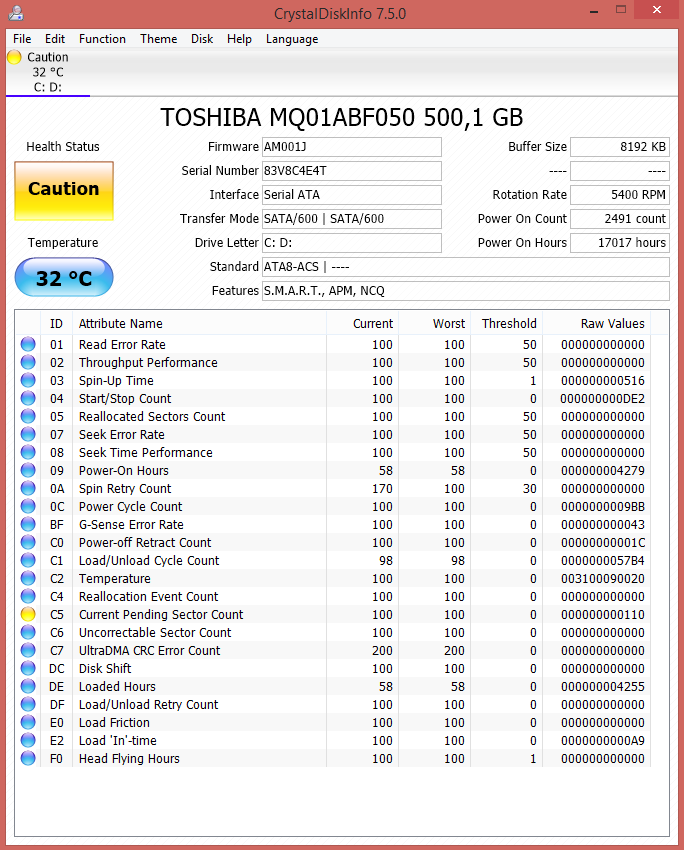Click the Transfer Mode field
This screenshot has width=684, height=850.
point(352,218)
